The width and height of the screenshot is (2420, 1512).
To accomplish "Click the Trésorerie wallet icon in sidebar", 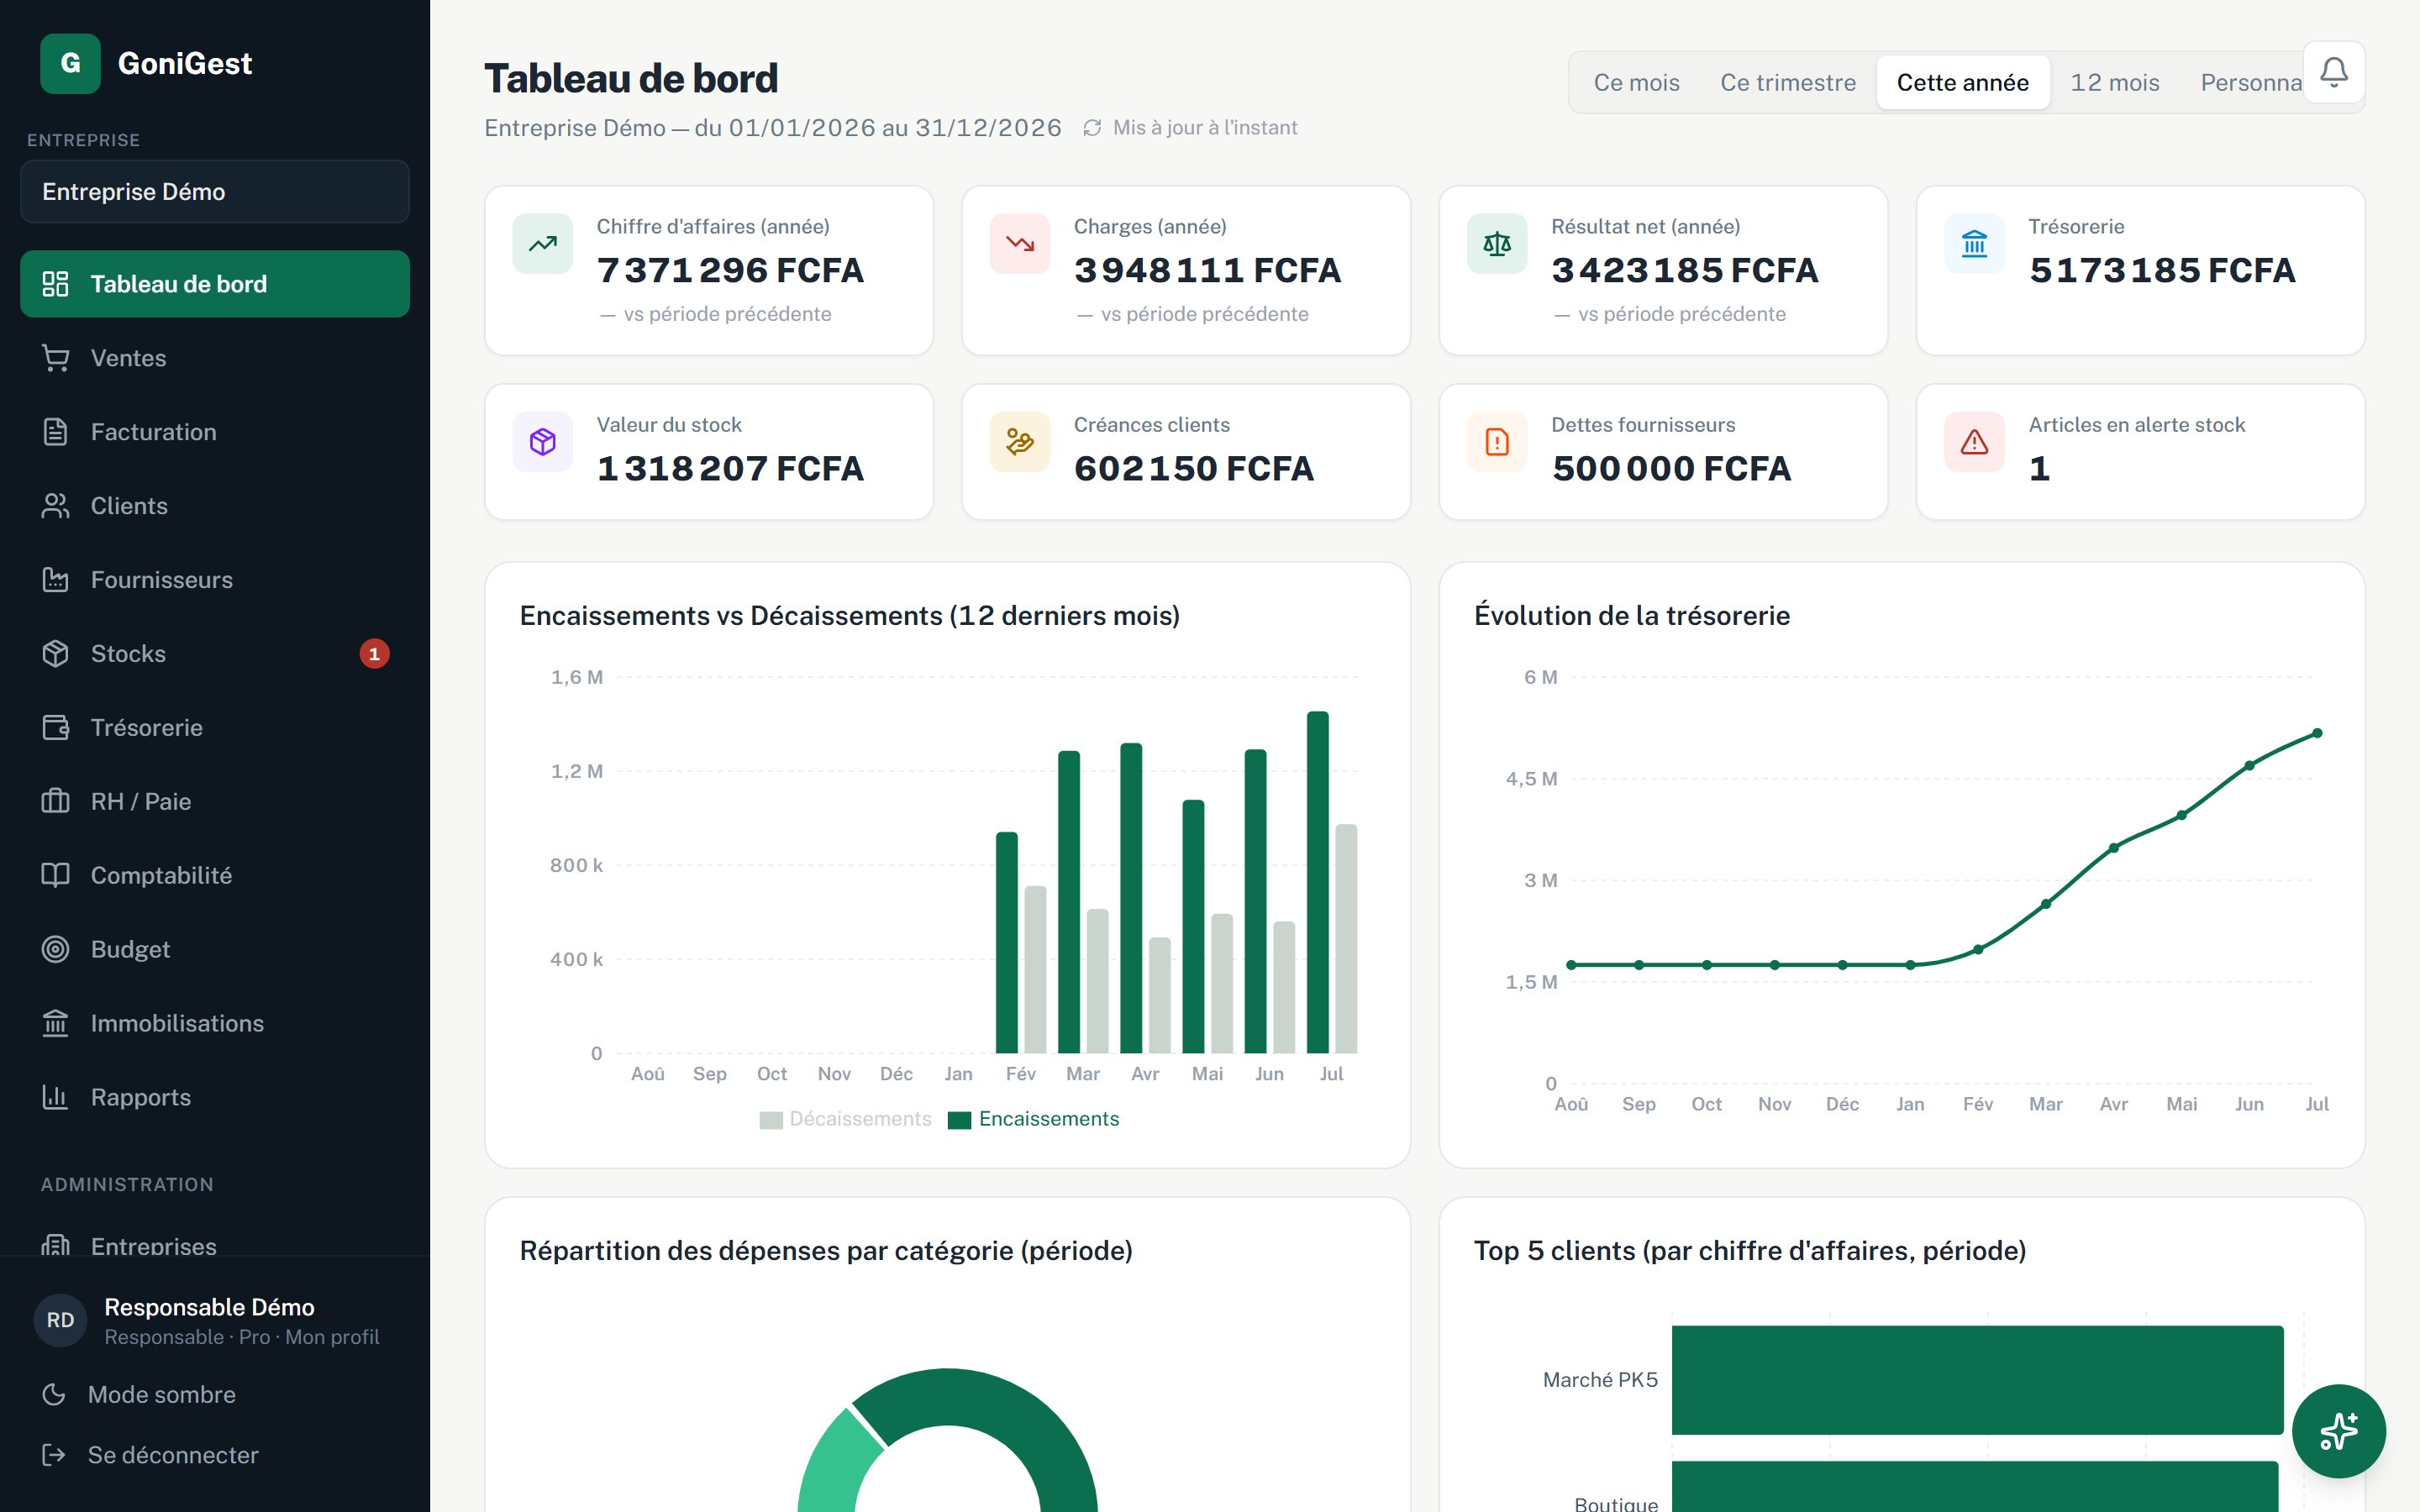I will 55,728.
